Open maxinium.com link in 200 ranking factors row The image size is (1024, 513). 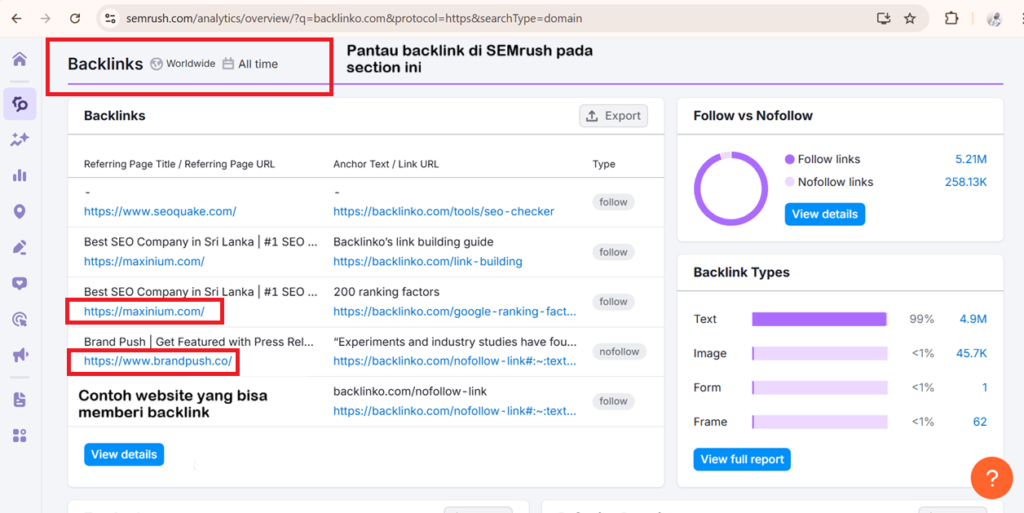click(144, 312)
